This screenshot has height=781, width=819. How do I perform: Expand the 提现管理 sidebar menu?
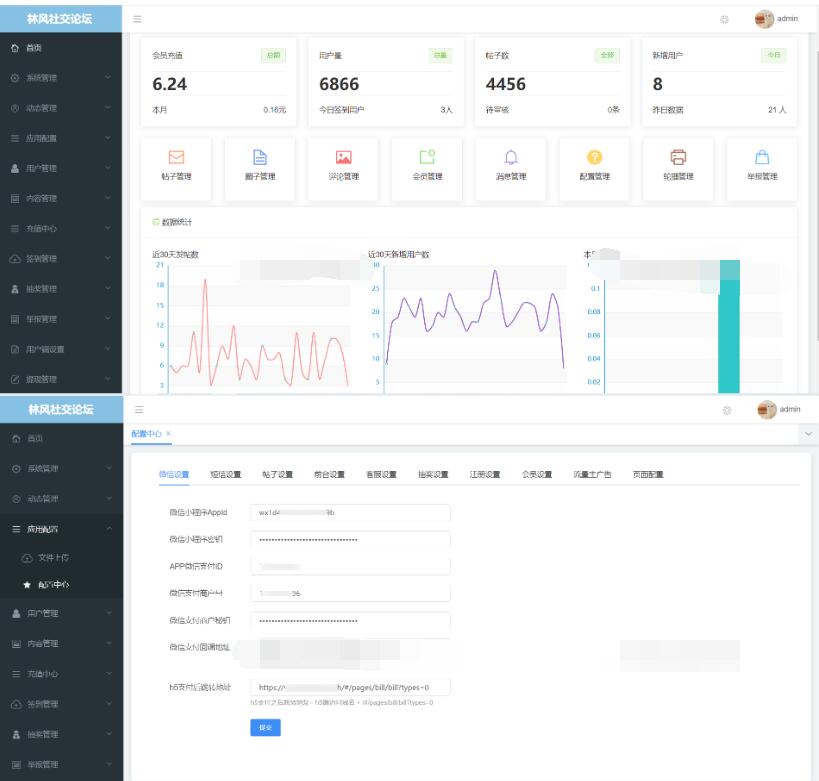coord(60,379)
